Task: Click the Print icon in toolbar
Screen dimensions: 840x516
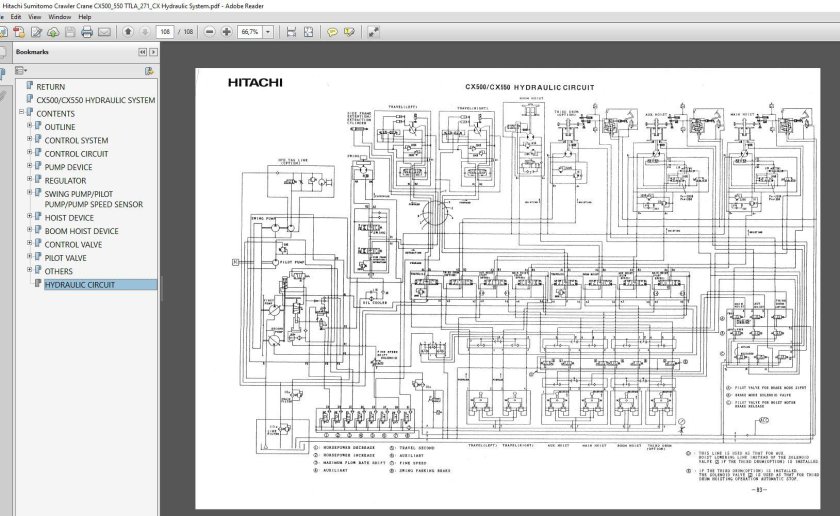Action: (87, 32)
